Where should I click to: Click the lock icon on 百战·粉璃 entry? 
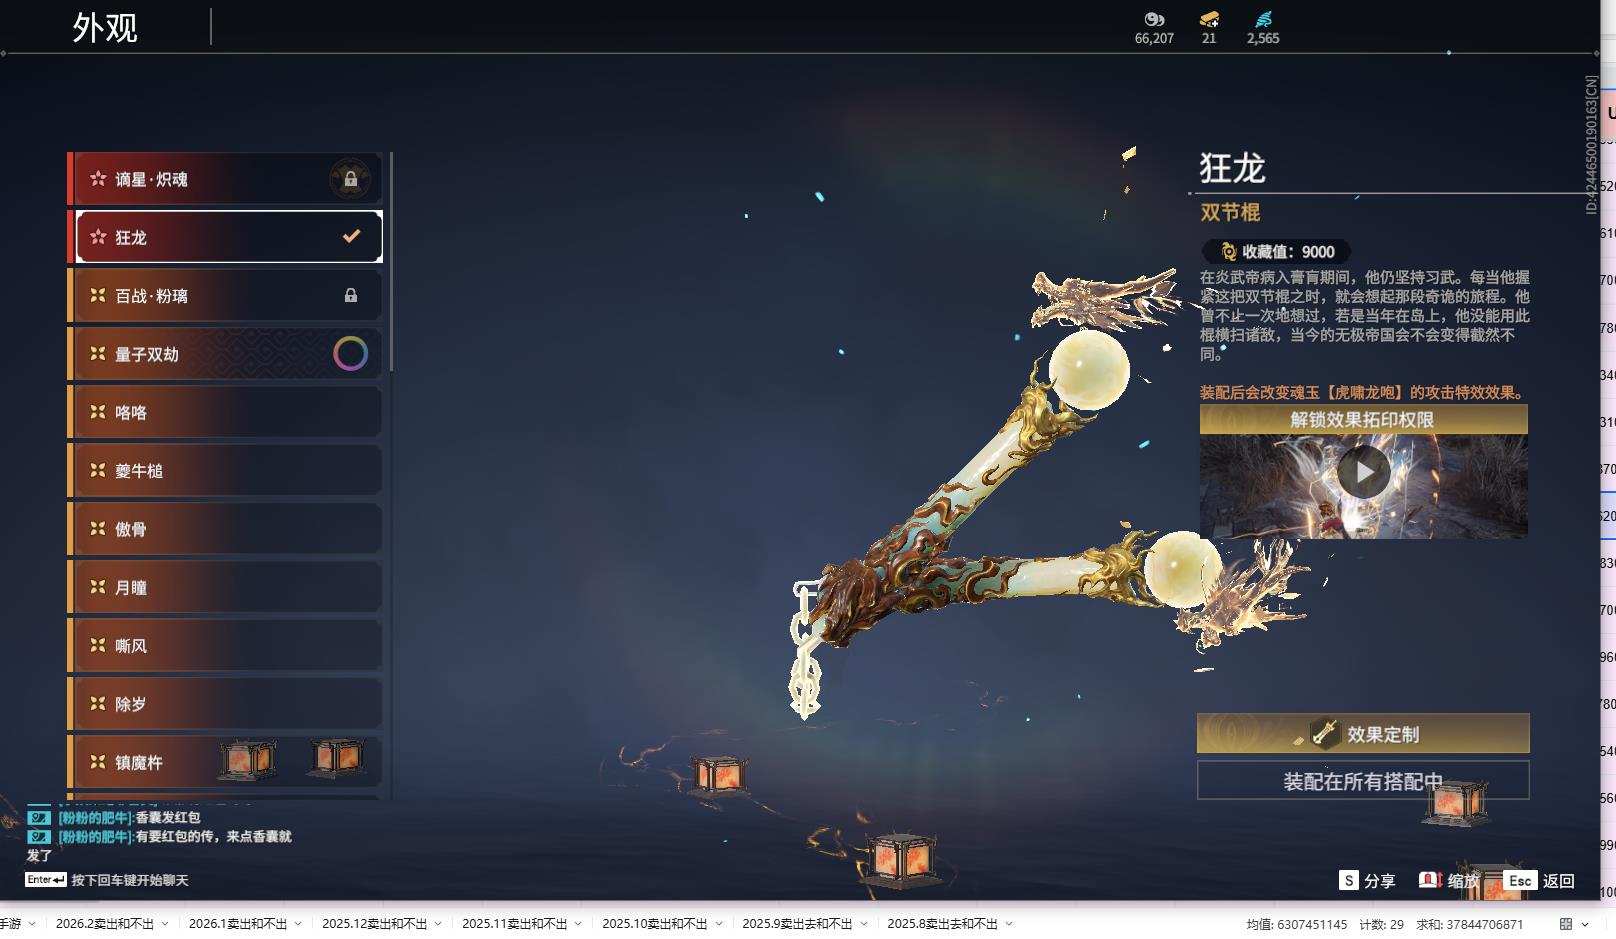350,295
